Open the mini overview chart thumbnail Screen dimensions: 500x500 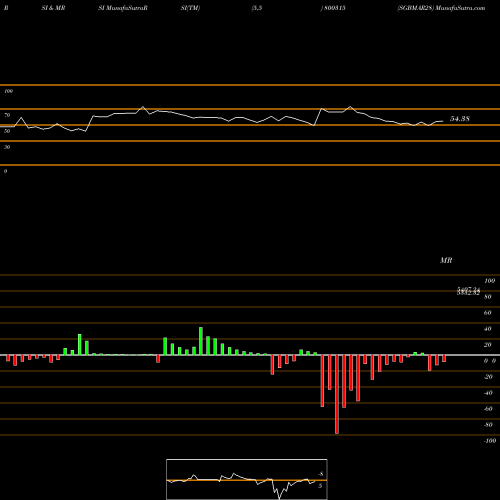tap(247, 479)
